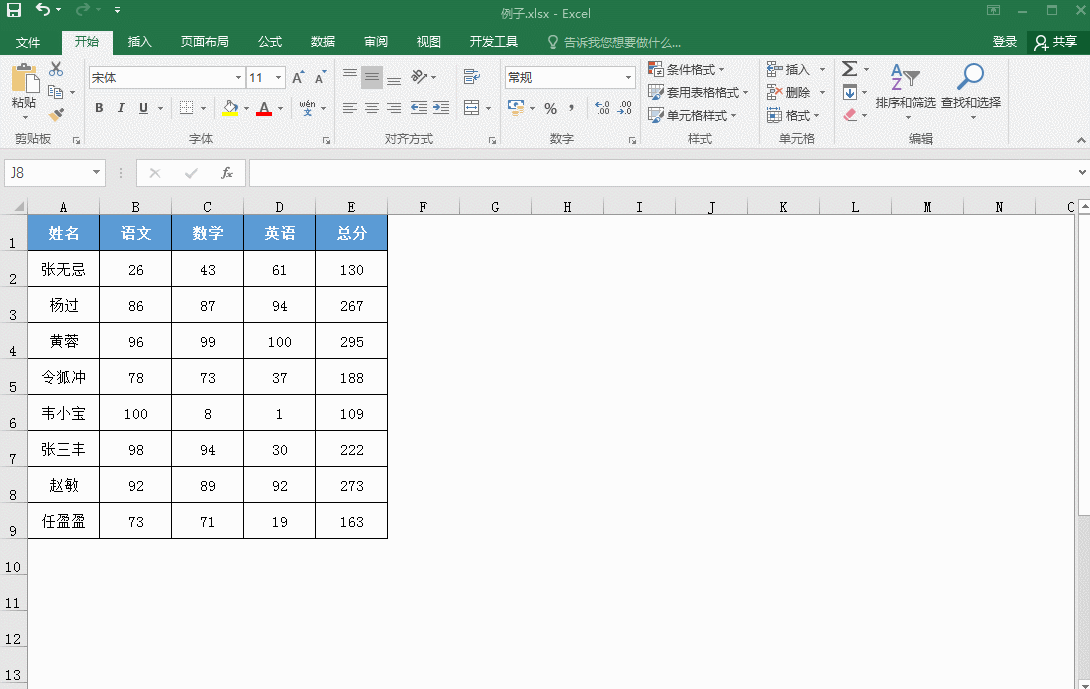Click the Undo arrow icon
The height and width of the screenshot is (689, 1090).
(43, 10)
